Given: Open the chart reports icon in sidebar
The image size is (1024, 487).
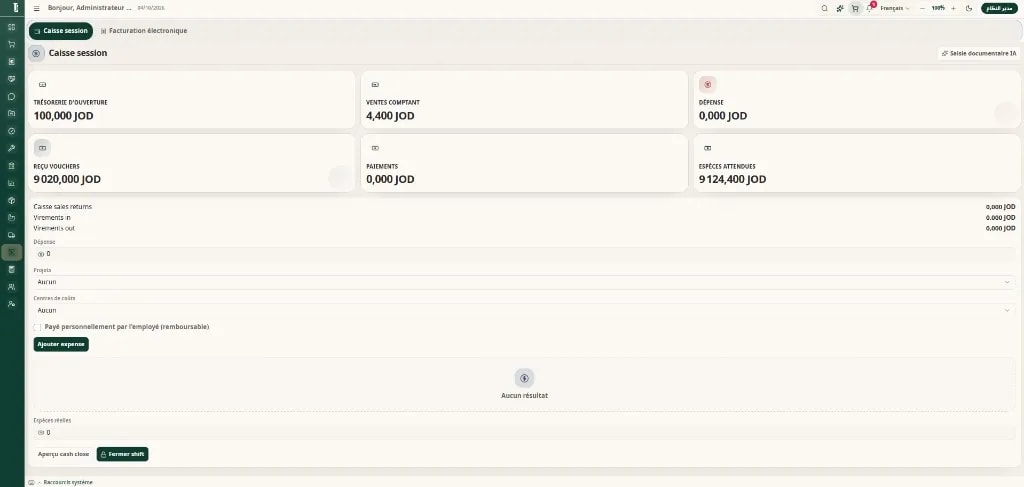Looking at the screenshot, I should [11, 183].
